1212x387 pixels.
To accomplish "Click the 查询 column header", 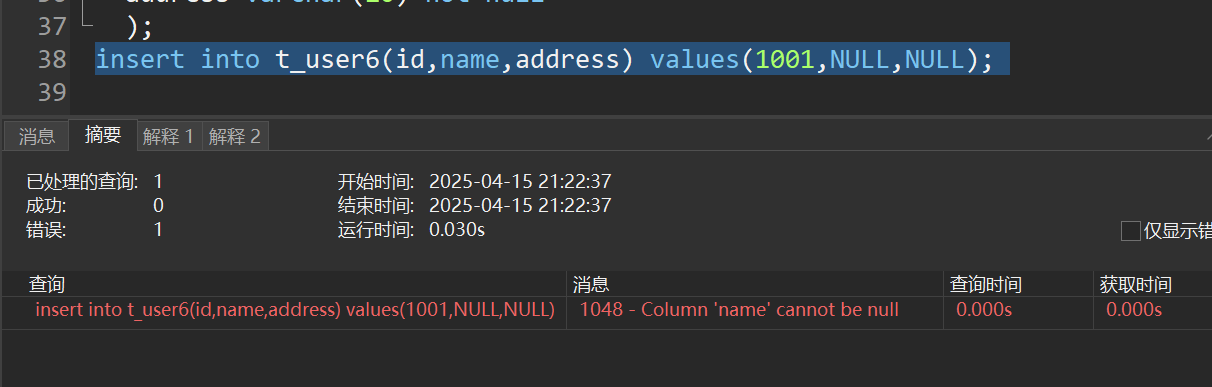I will click(284, 285).
